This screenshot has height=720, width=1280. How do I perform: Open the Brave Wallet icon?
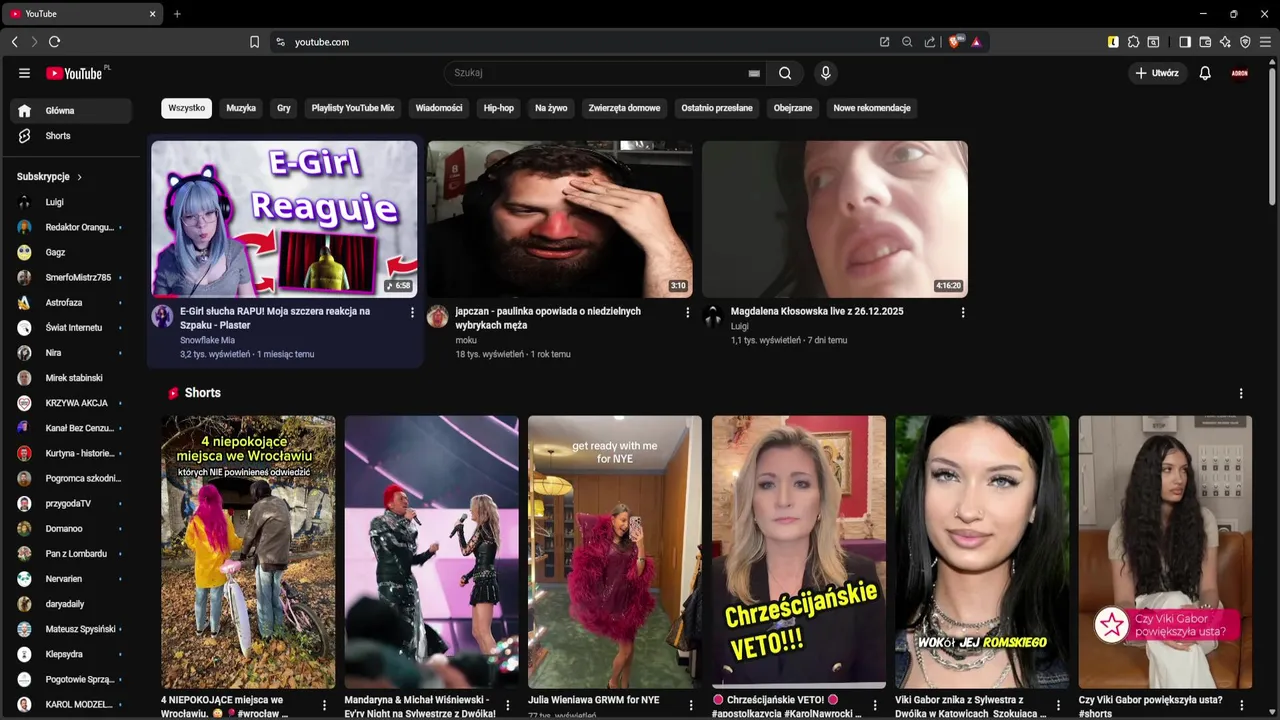tap(1205, 42)
